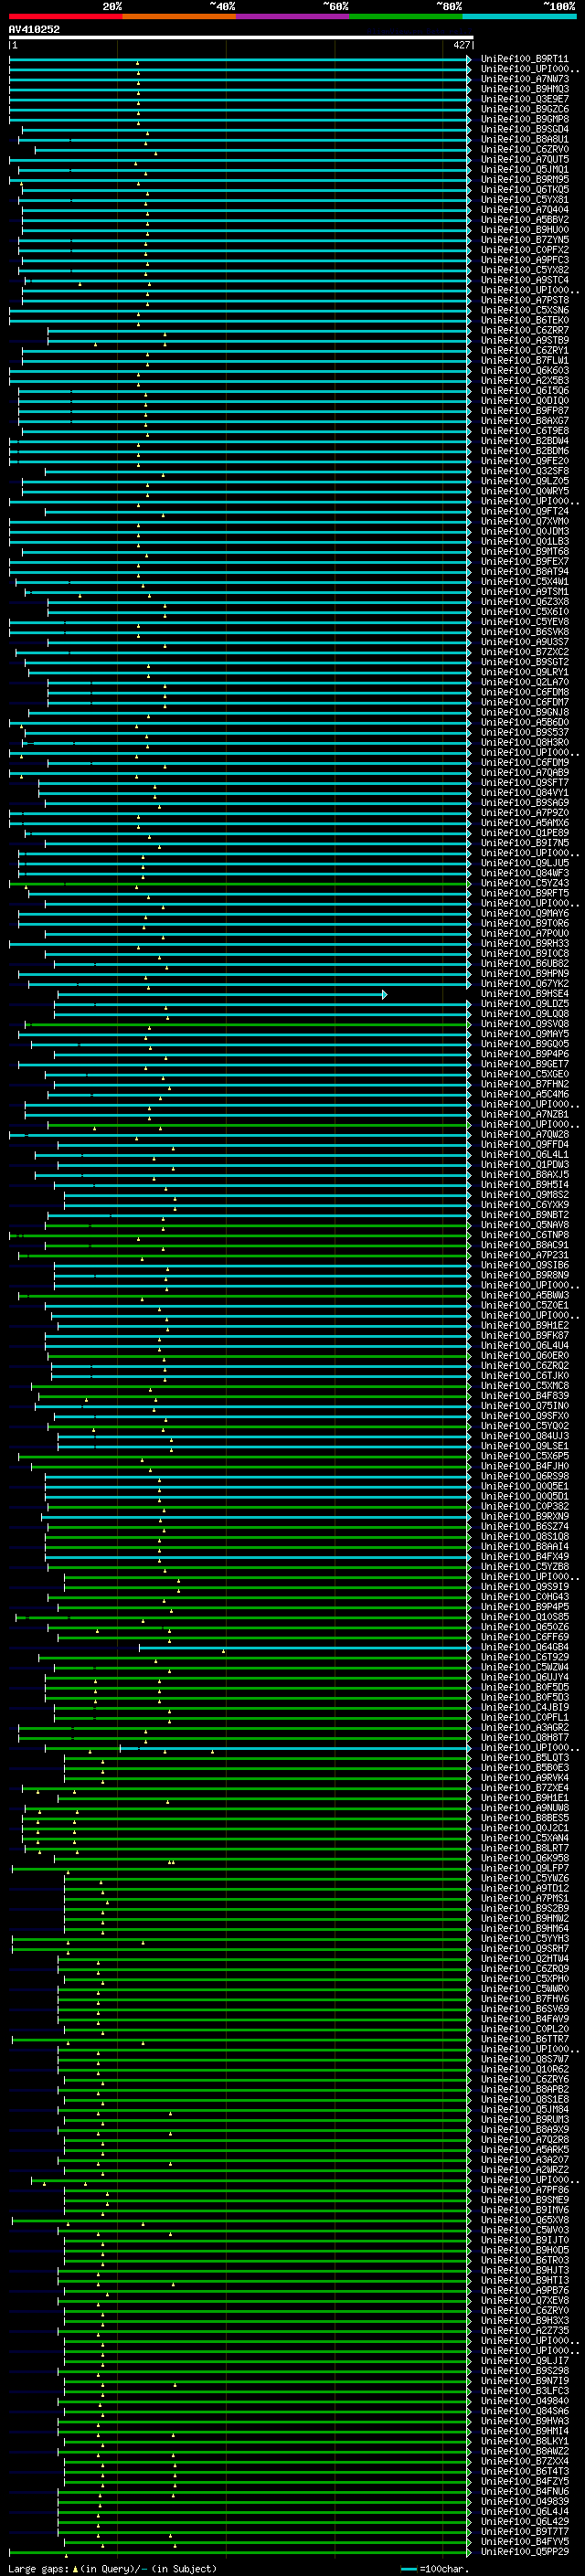The width and height of the screenshot is (585, 2576).
Task: Open hit UniRef100_A7NZB1
Action: (x=524, y=1114)
